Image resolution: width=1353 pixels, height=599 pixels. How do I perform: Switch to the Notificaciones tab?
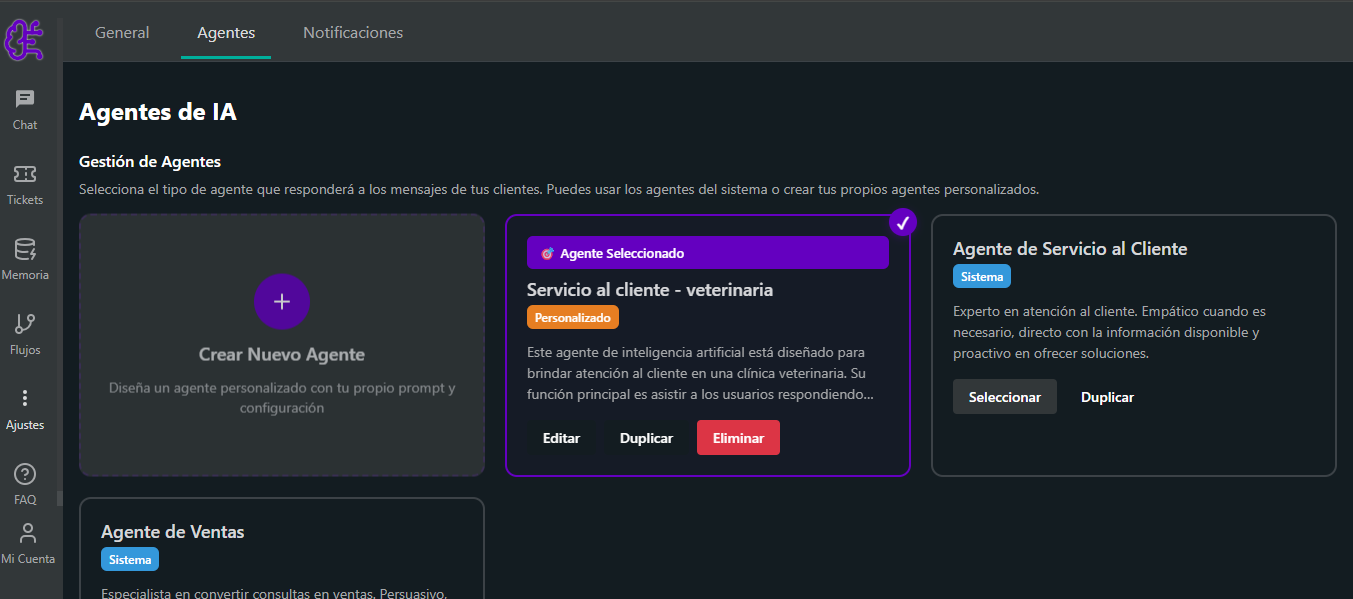click(x=353, y=33)
